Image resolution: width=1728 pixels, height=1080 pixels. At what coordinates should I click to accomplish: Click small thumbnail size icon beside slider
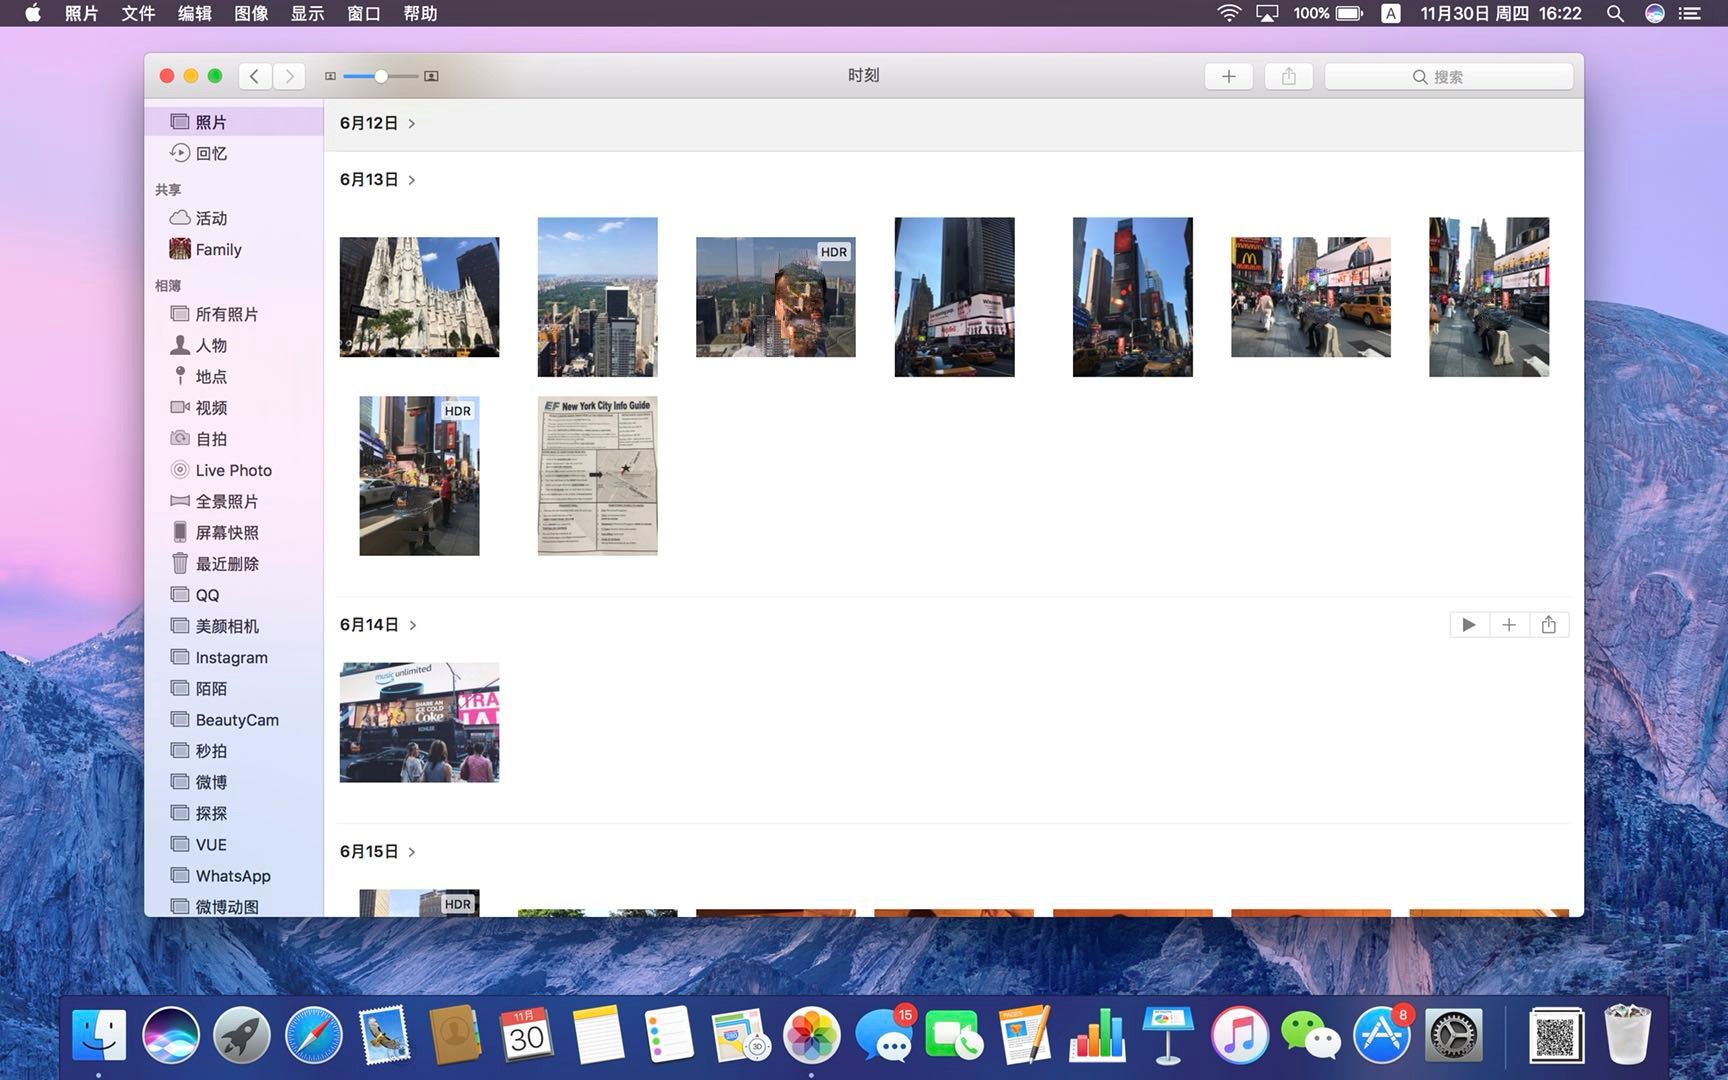(x=330, y=76)
